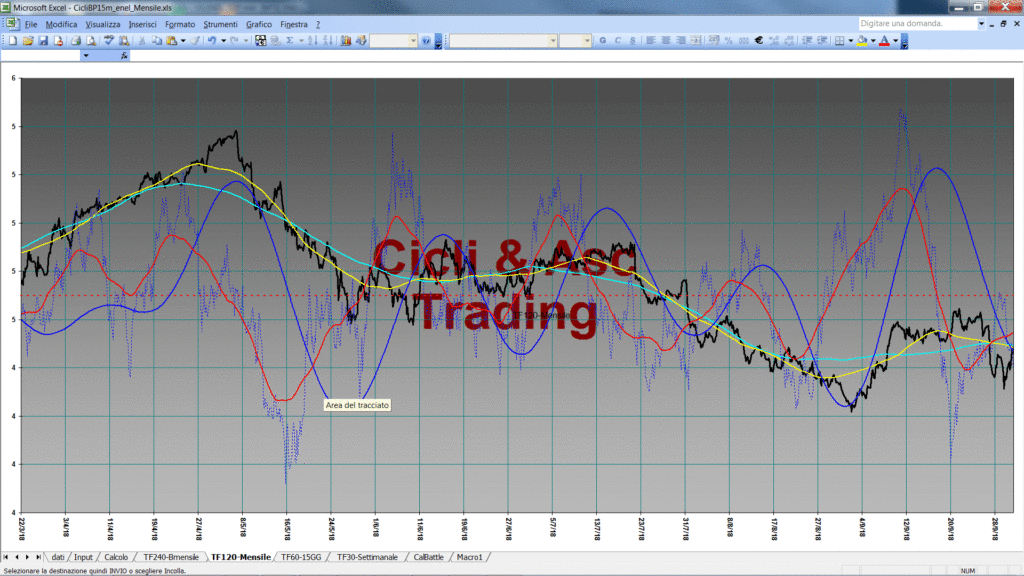Run the spelling check (ABC) icon
Image resolution: width=1024 pixels, height=576 pixels.
108,40
